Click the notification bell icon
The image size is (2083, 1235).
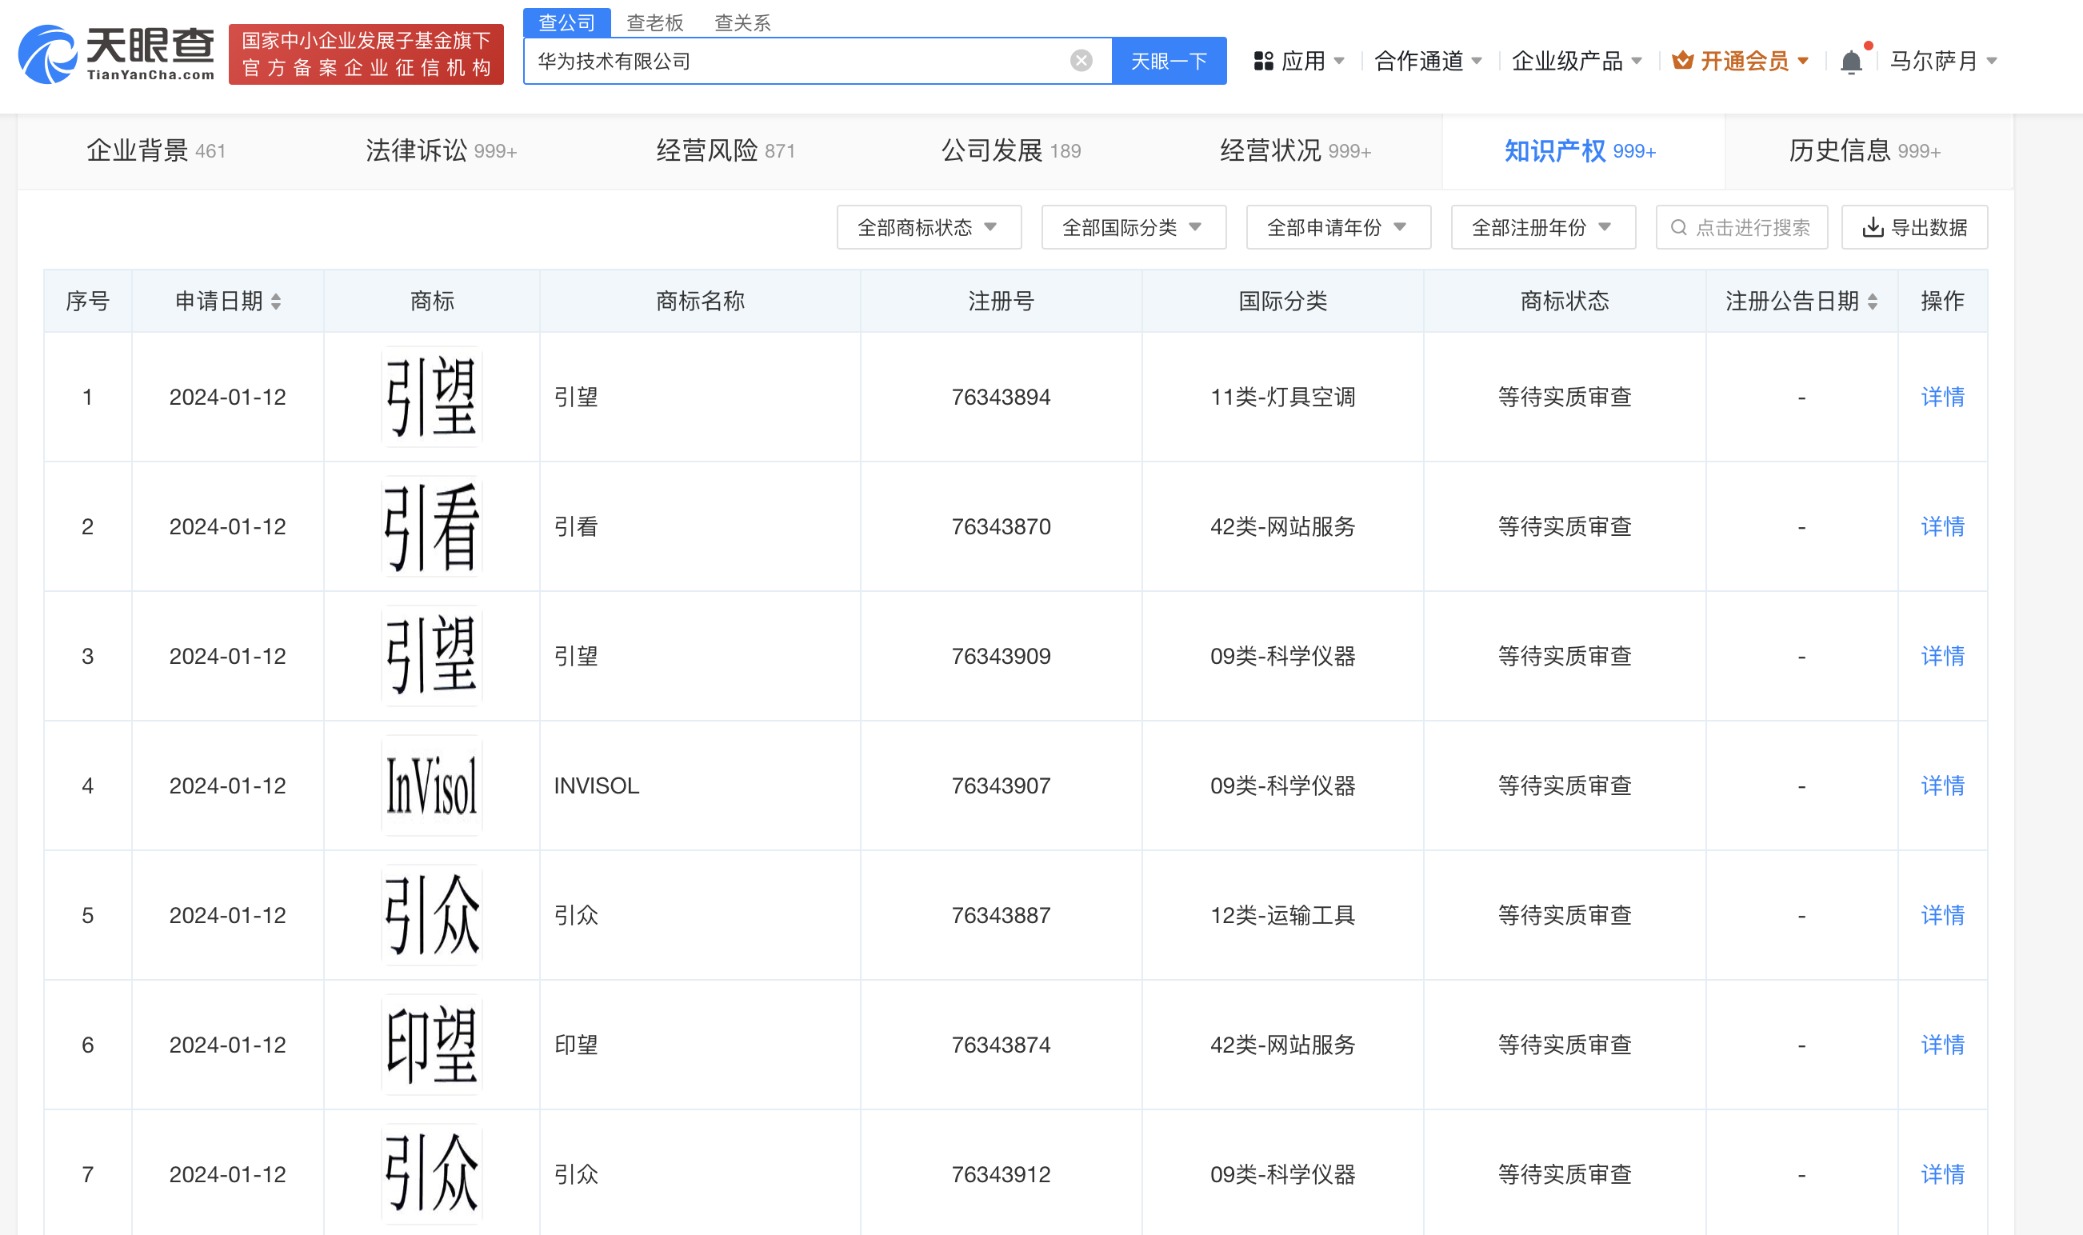pyautogui.click(x=1851, y=62)
